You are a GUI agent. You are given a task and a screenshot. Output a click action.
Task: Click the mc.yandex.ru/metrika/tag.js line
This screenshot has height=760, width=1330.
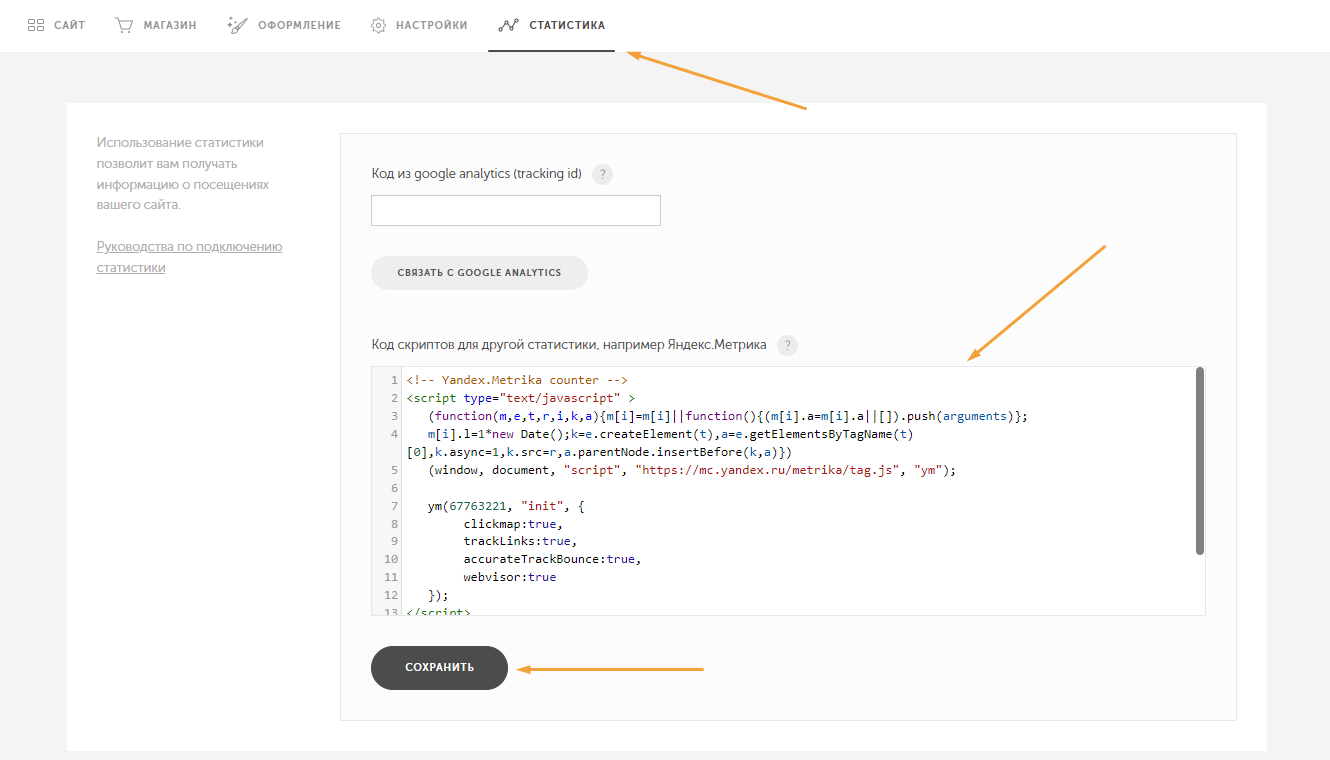[692, 470]
